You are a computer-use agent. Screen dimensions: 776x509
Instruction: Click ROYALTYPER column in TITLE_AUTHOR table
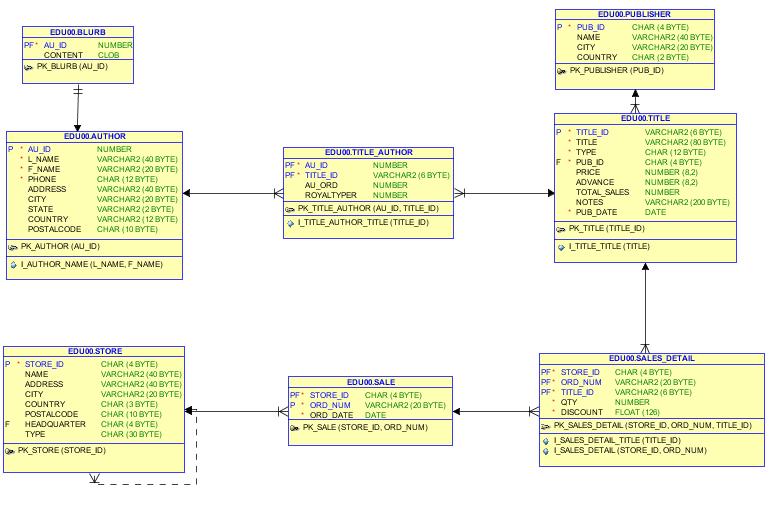coord(331,195)
